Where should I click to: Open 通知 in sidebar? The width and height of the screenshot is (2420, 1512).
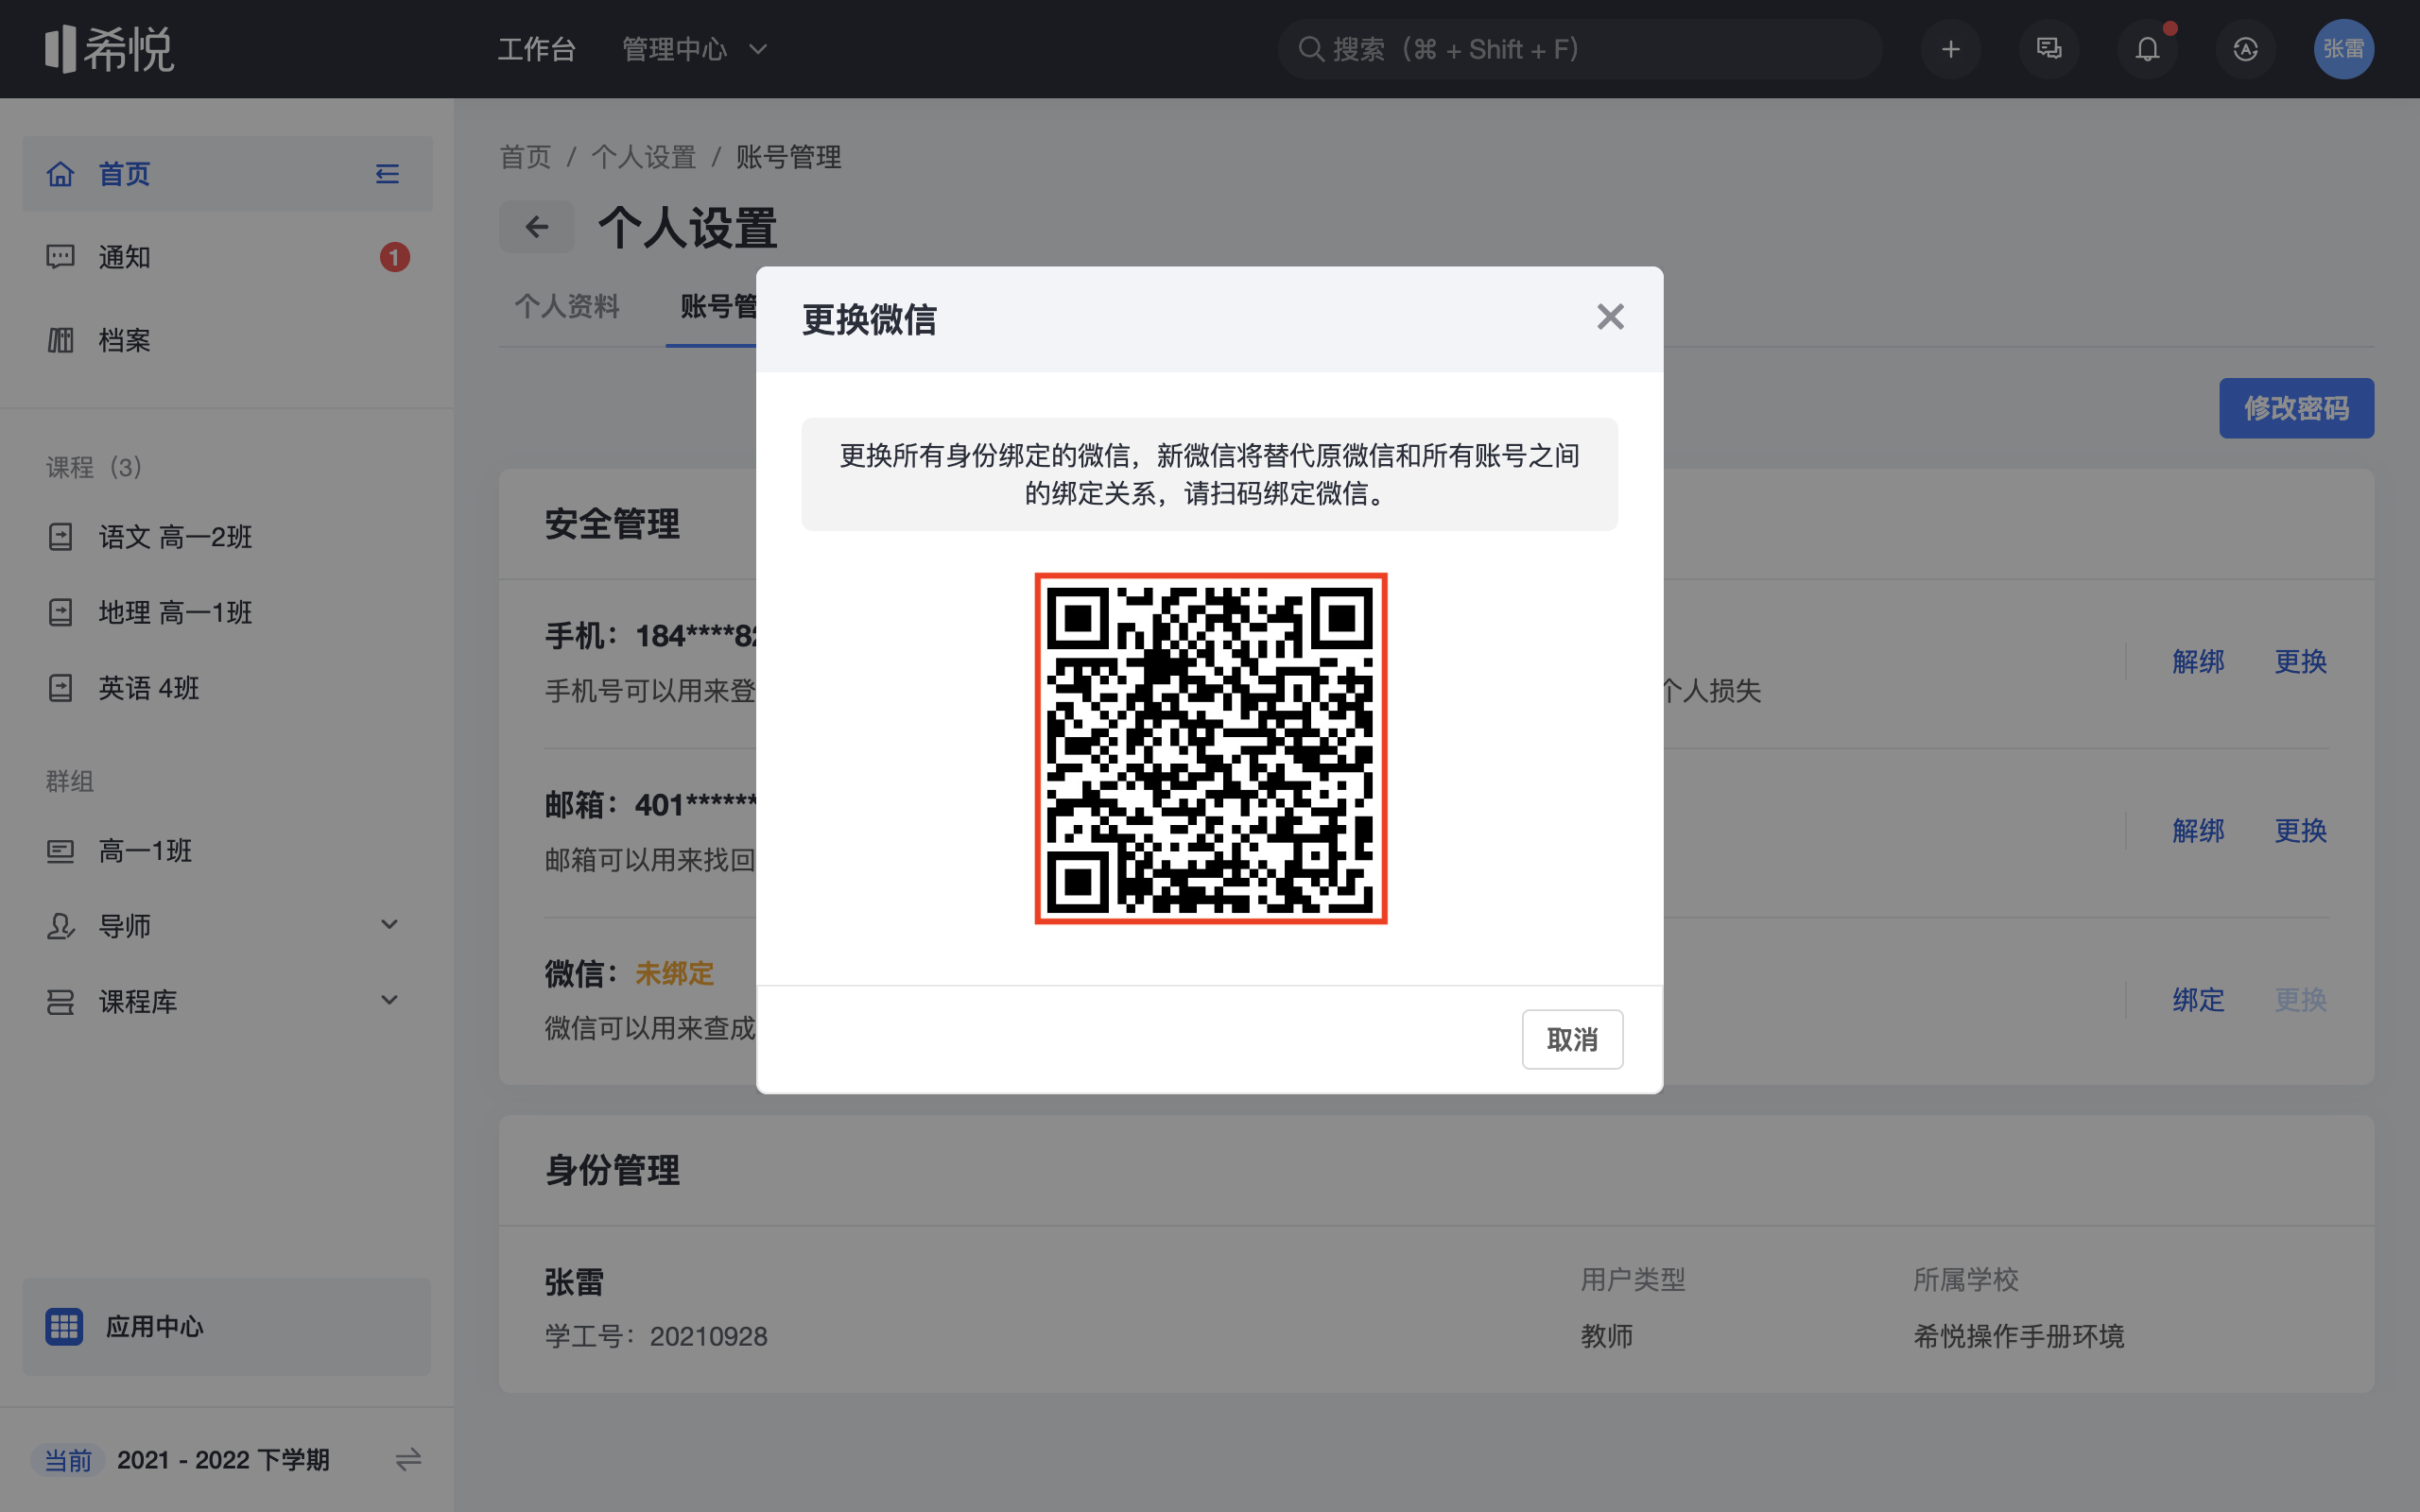coord(227,257)
